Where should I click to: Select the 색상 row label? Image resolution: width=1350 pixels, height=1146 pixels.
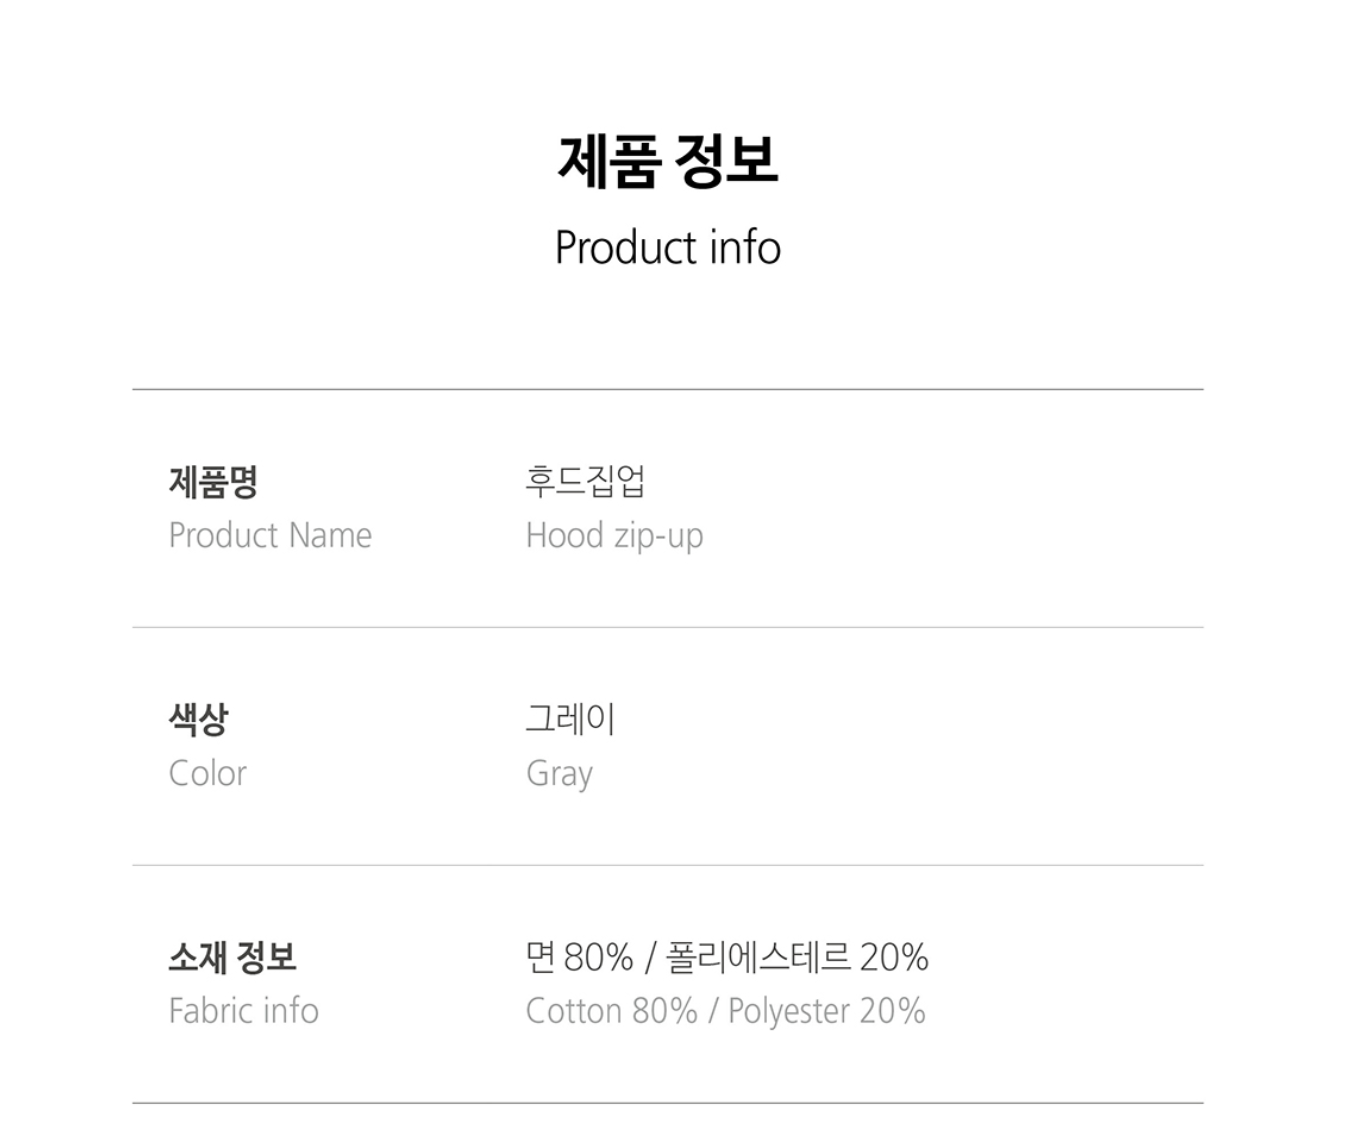[x=198, y=719]
